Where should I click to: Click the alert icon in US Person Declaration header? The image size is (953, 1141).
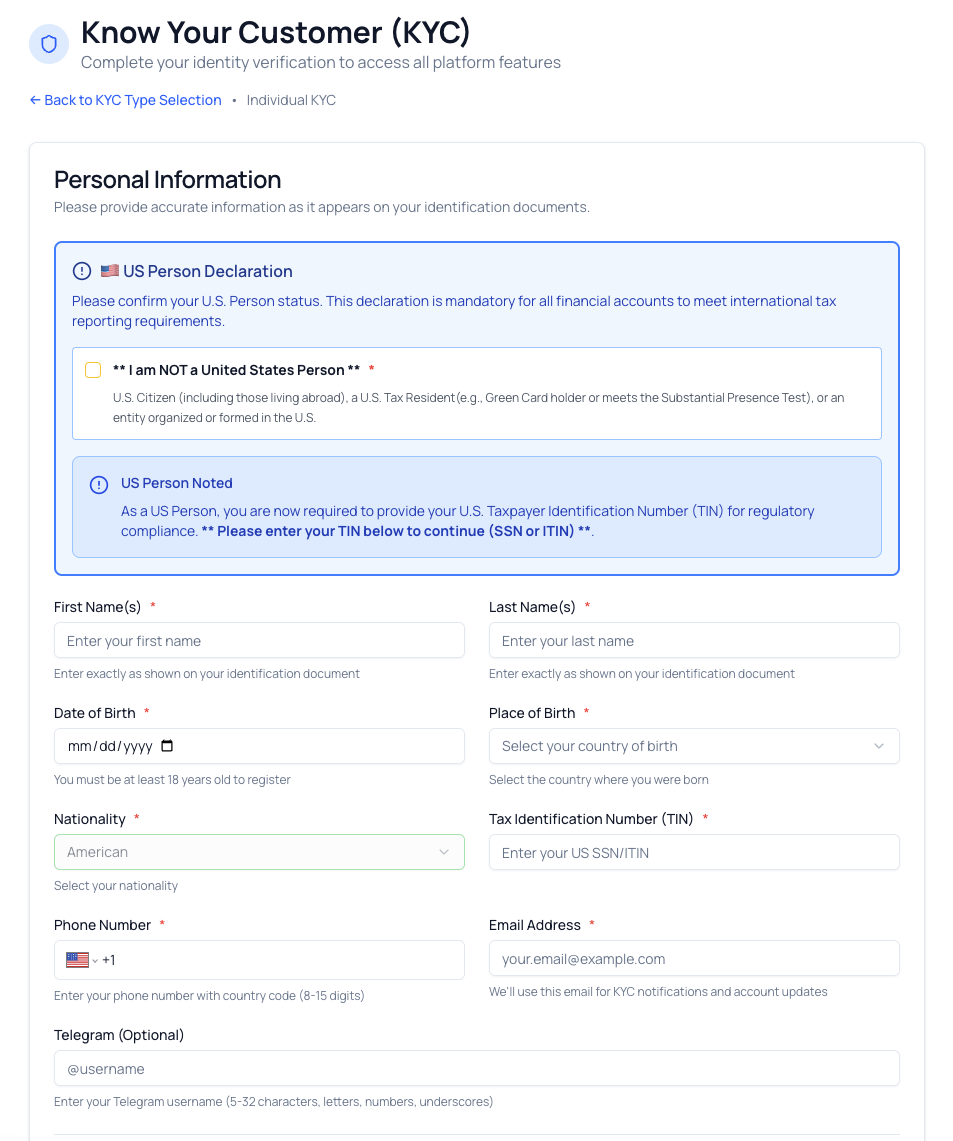point(80,270)
